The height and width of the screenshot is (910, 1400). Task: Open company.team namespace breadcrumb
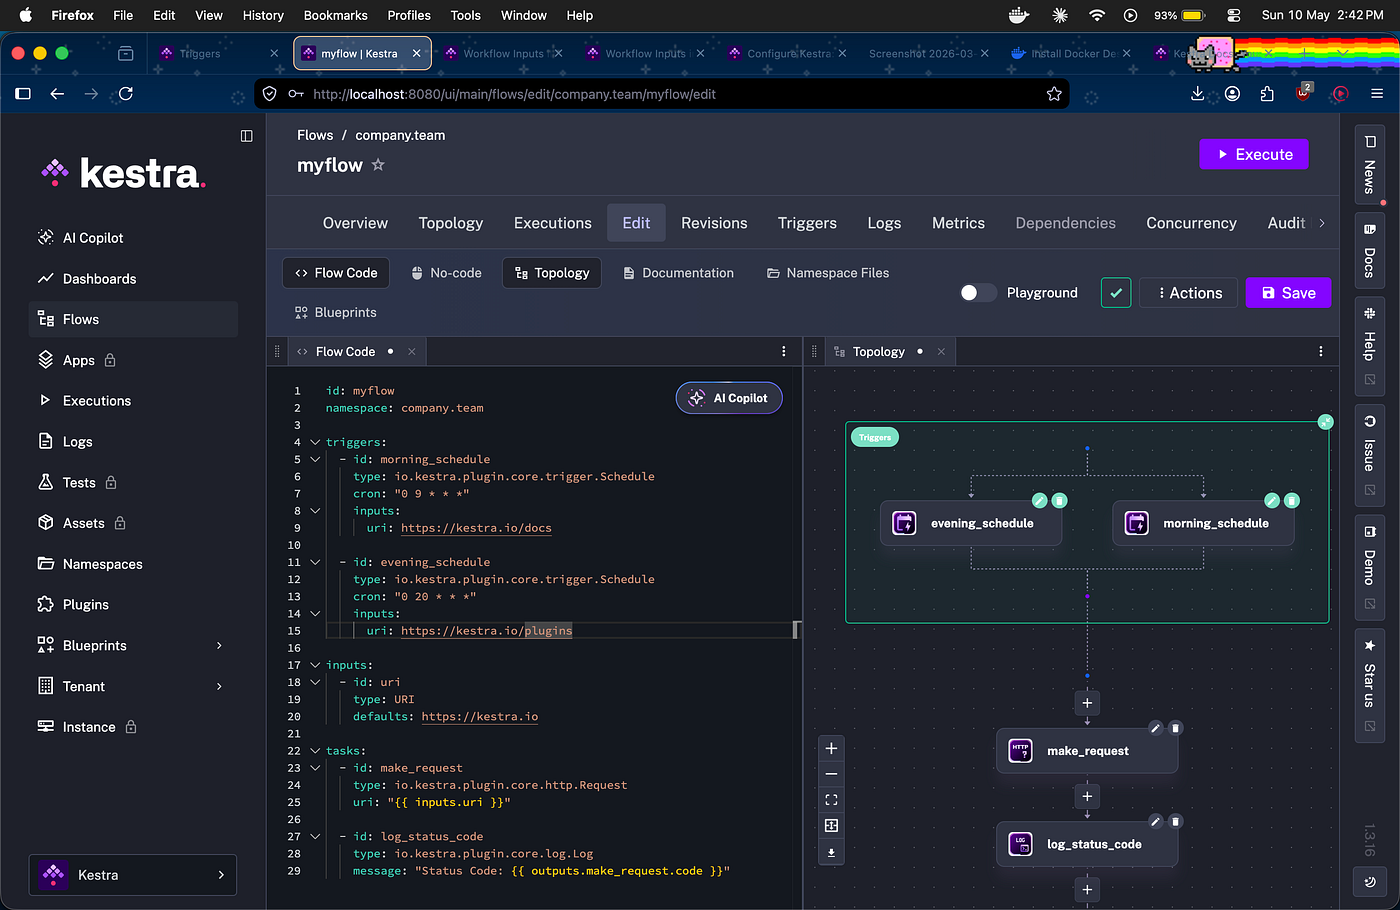[x=400, y=135]
